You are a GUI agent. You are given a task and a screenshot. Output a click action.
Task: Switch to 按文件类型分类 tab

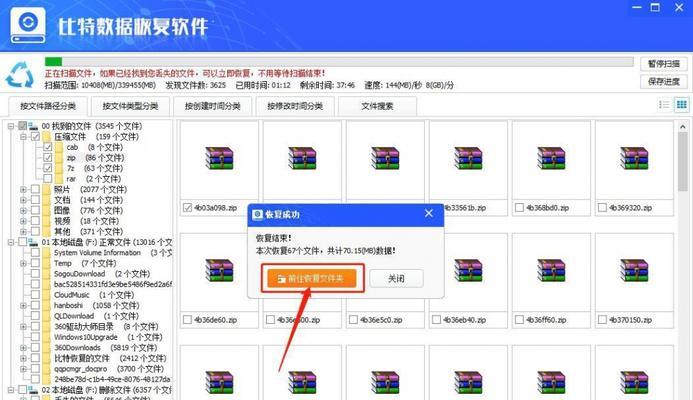pyautogui.click(x=130, y=106)
